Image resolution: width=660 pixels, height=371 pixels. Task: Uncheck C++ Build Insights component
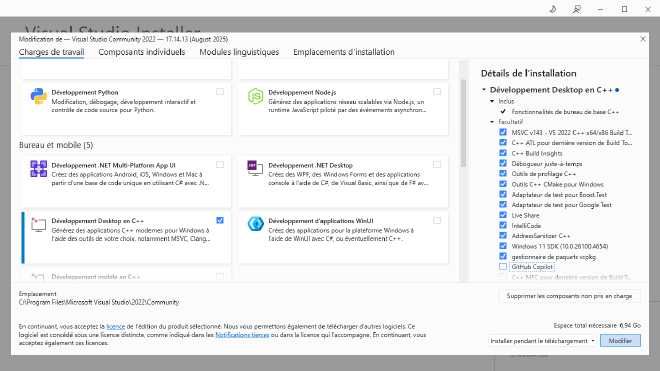pos(503,153)
